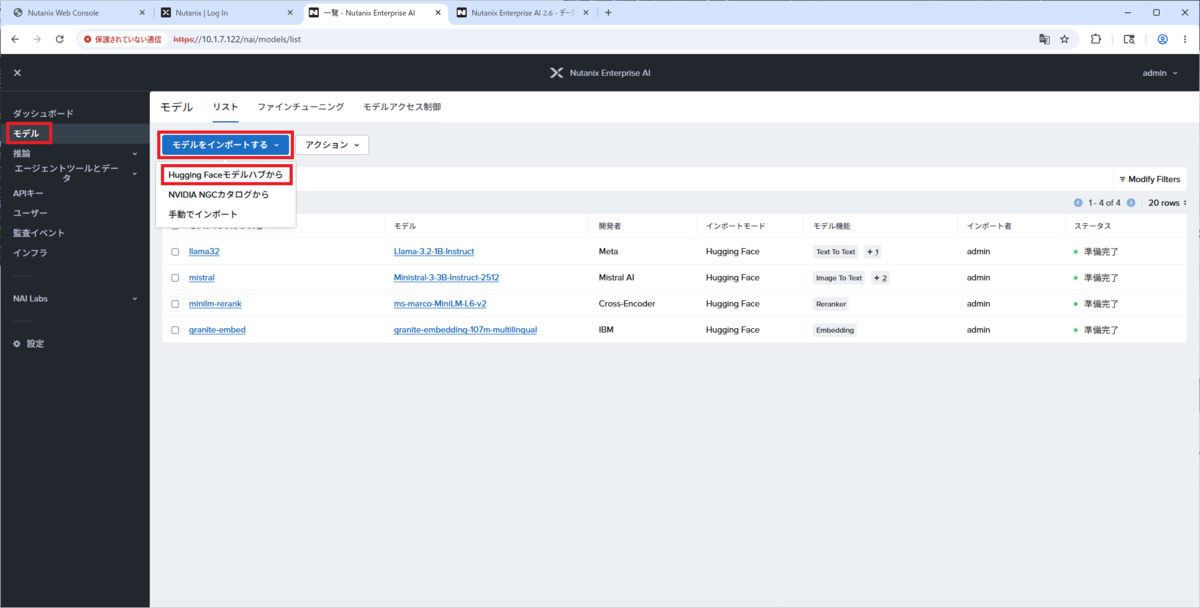Select the llama32 row checkbox
Image resolution: width=1200 pixels, height=608 pixels.
click(x=175, y=252)
